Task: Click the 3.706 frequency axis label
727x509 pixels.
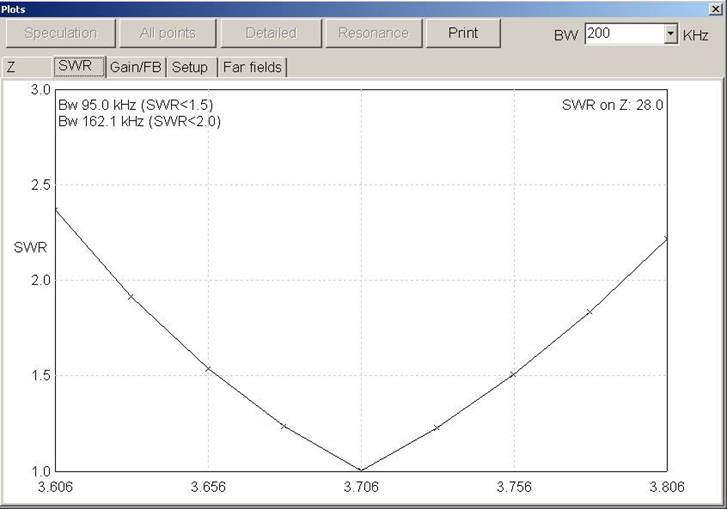Action: pyautogui.click(x=361, y=487)
